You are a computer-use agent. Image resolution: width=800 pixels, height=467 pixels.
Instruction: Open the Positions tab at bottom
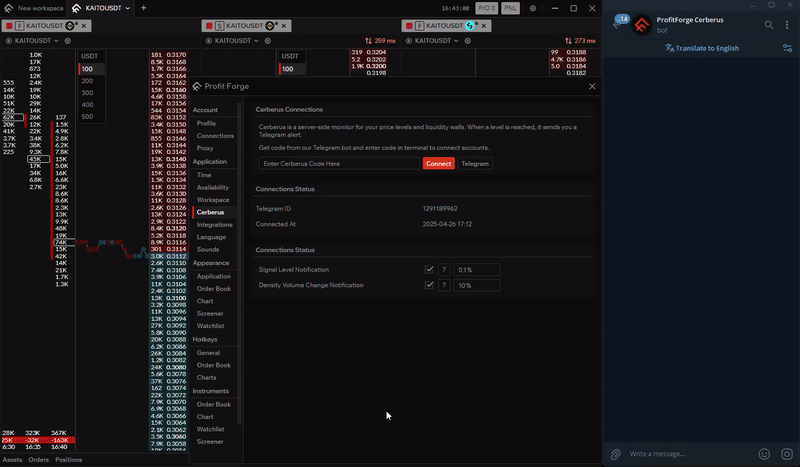(68, 460)
